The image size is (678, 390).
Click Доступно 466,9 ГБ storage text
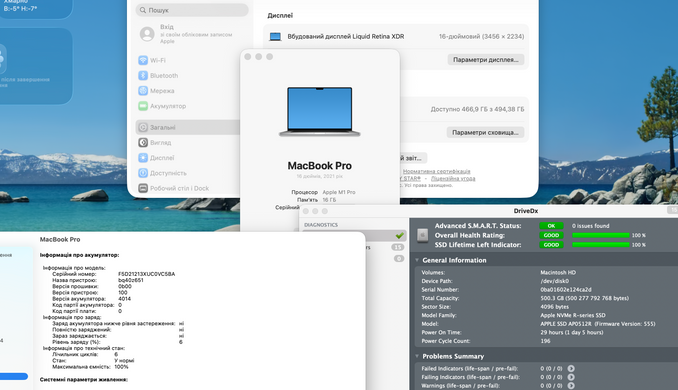point(477,109)
